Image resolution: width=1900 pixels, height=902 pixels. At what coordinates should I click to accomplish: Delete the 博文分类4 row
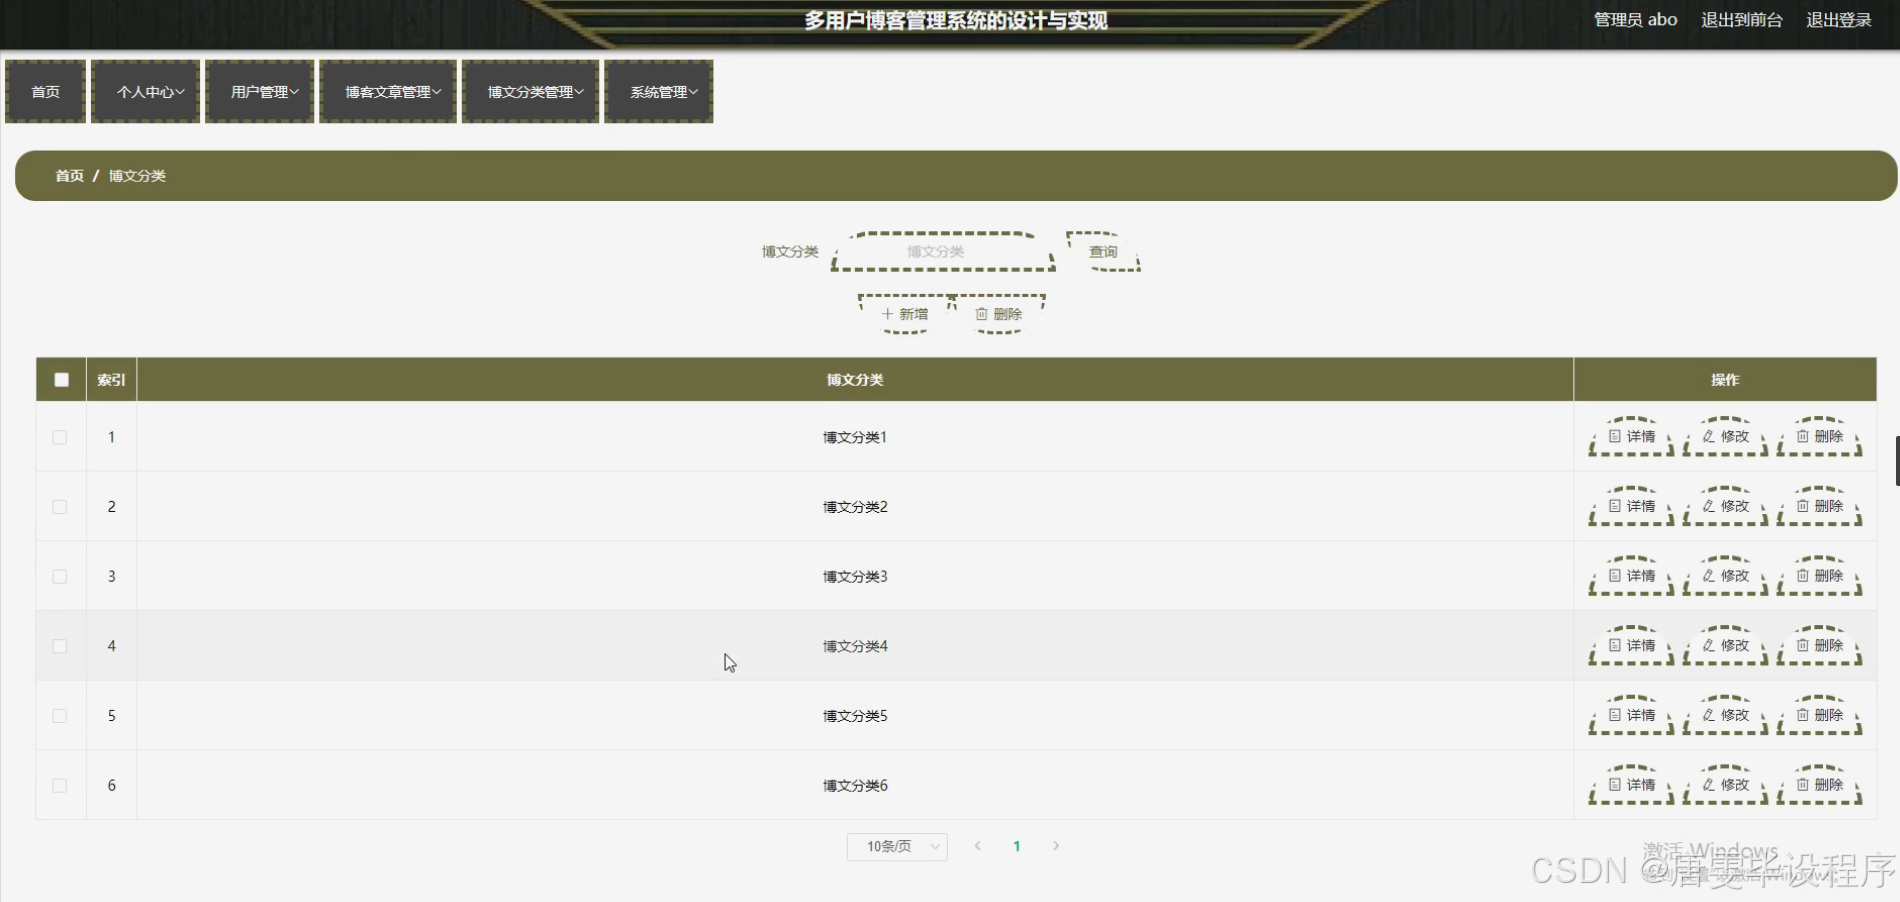[1819, 646]
